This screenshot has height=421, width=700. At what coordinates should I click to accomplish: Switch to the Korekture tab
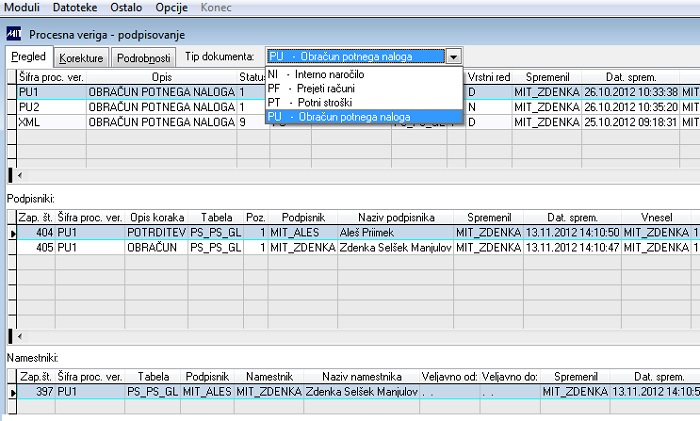click(x=81, y=58)
